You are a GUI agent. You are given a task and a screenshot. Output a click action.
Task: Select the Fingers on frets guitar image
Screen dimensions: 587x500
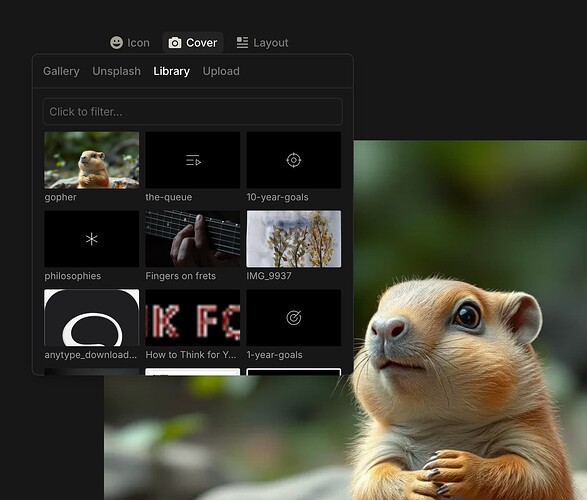tap(193, 239)
